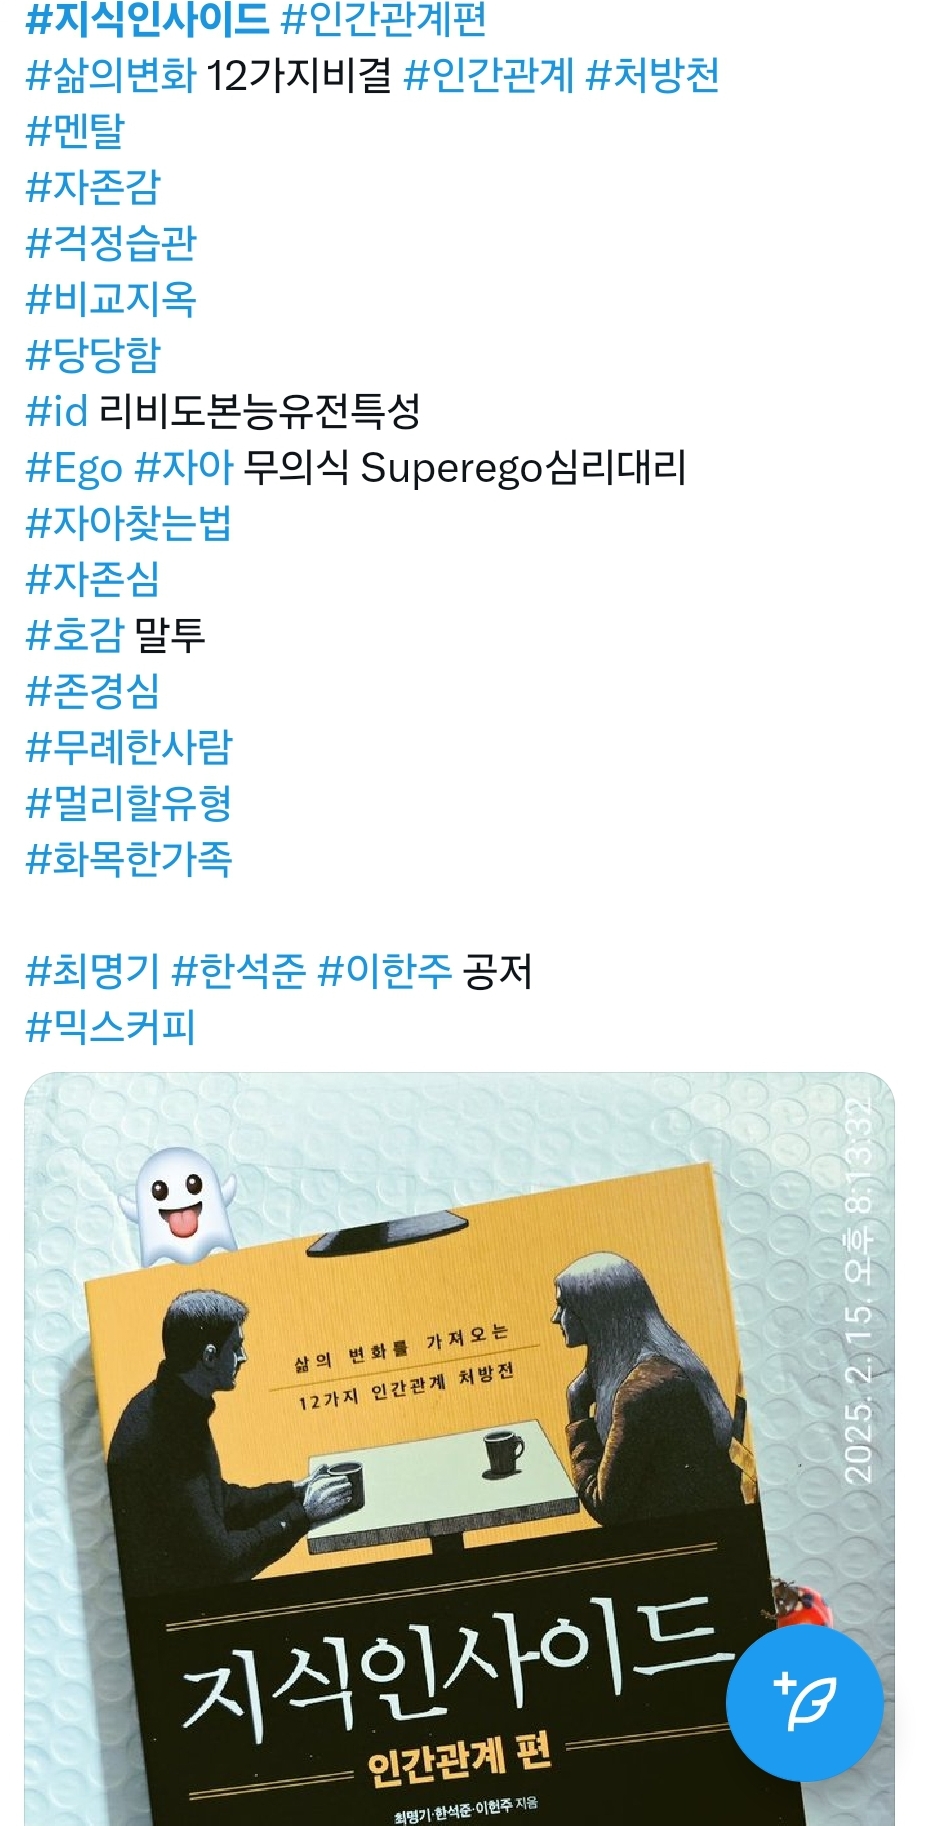Tap the #id hashtag link
929x1826 pixels.
click(57, 411)
